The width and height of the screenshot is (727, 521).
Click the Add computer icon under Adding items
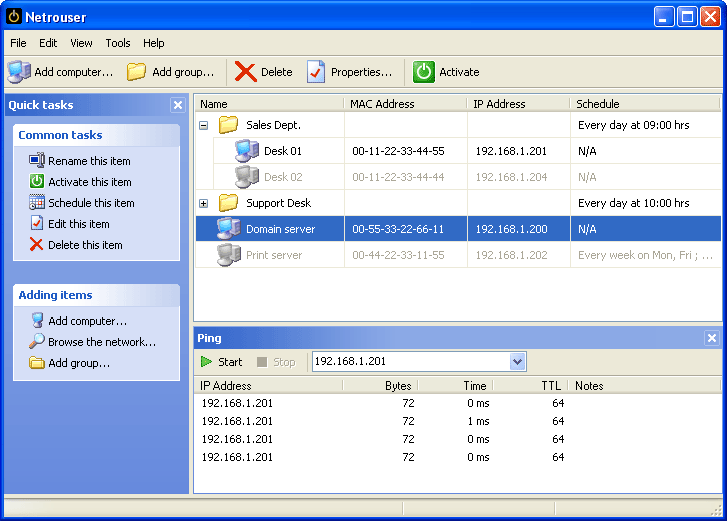37,320
